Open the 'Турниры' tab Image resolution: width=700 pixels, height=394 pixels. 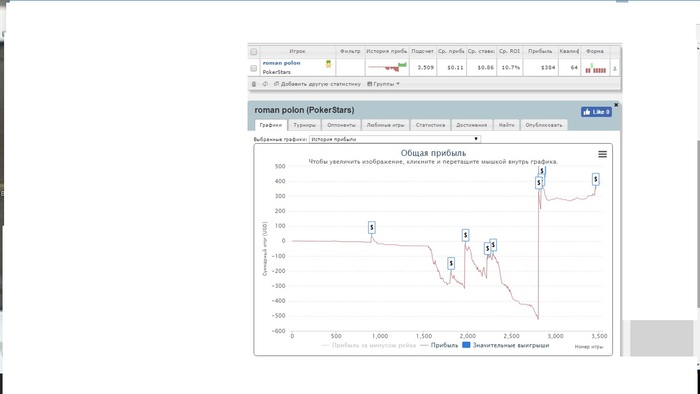(x=304, y=125)
